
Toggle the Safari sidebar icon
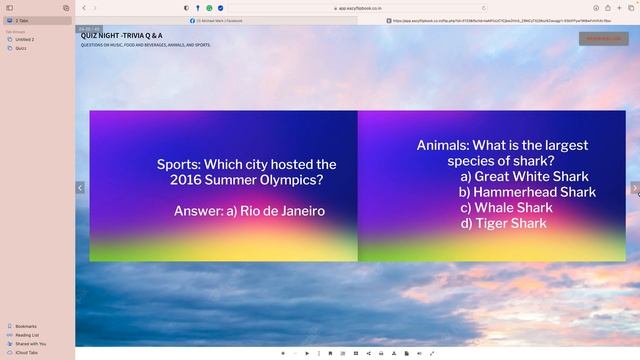click(x=9, y=8)
